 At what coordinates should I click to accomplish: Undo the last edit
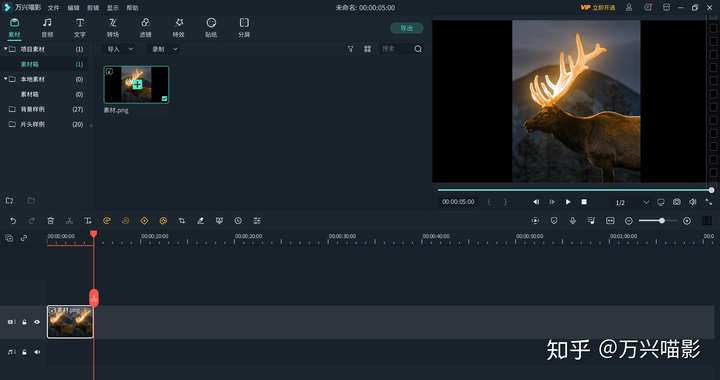point(13,221)
